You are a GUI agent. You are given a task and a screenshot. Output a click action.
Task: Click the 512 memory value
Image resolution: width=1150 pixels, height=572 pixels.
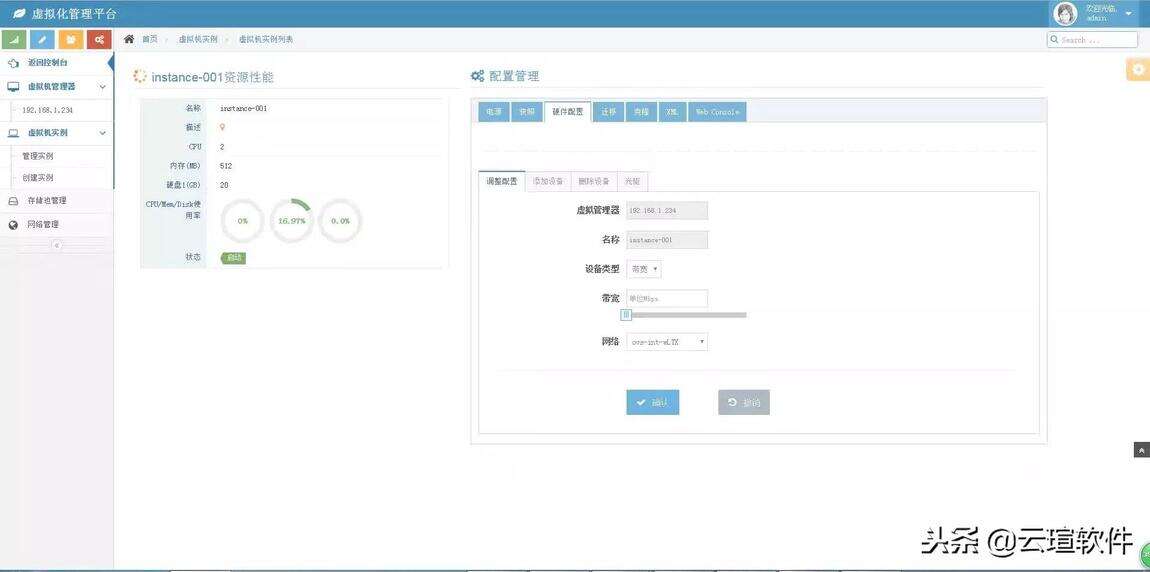[x=226, y=166]
